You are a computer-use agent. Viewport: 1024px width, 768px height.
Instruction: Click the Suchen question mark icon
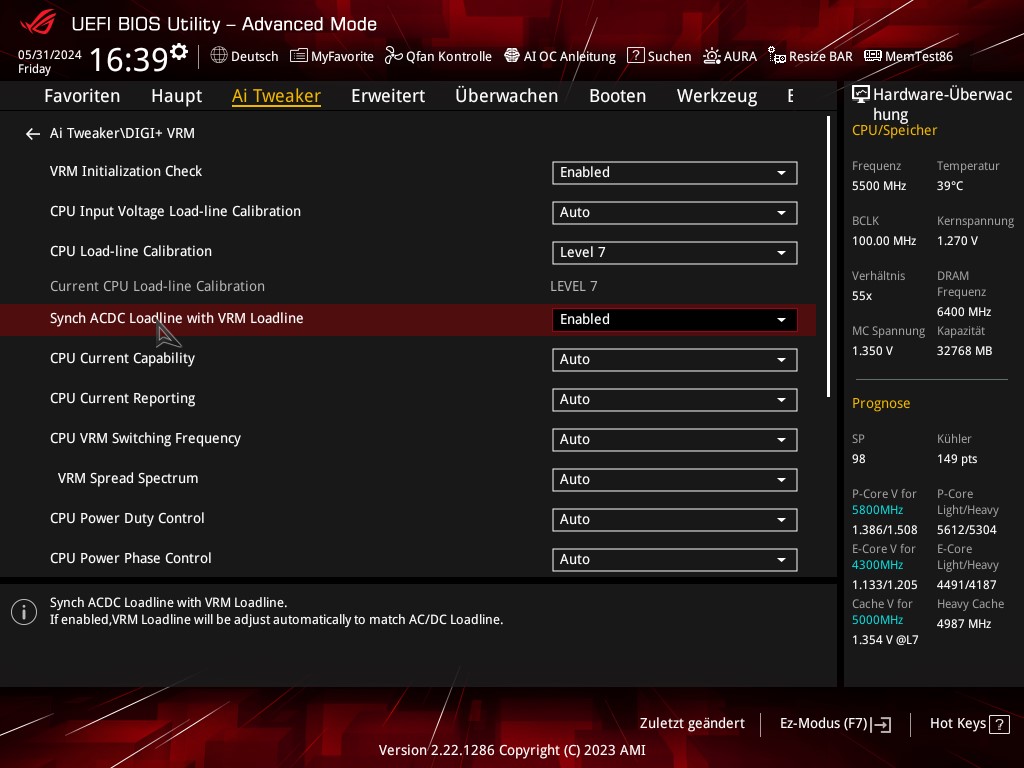635,56
